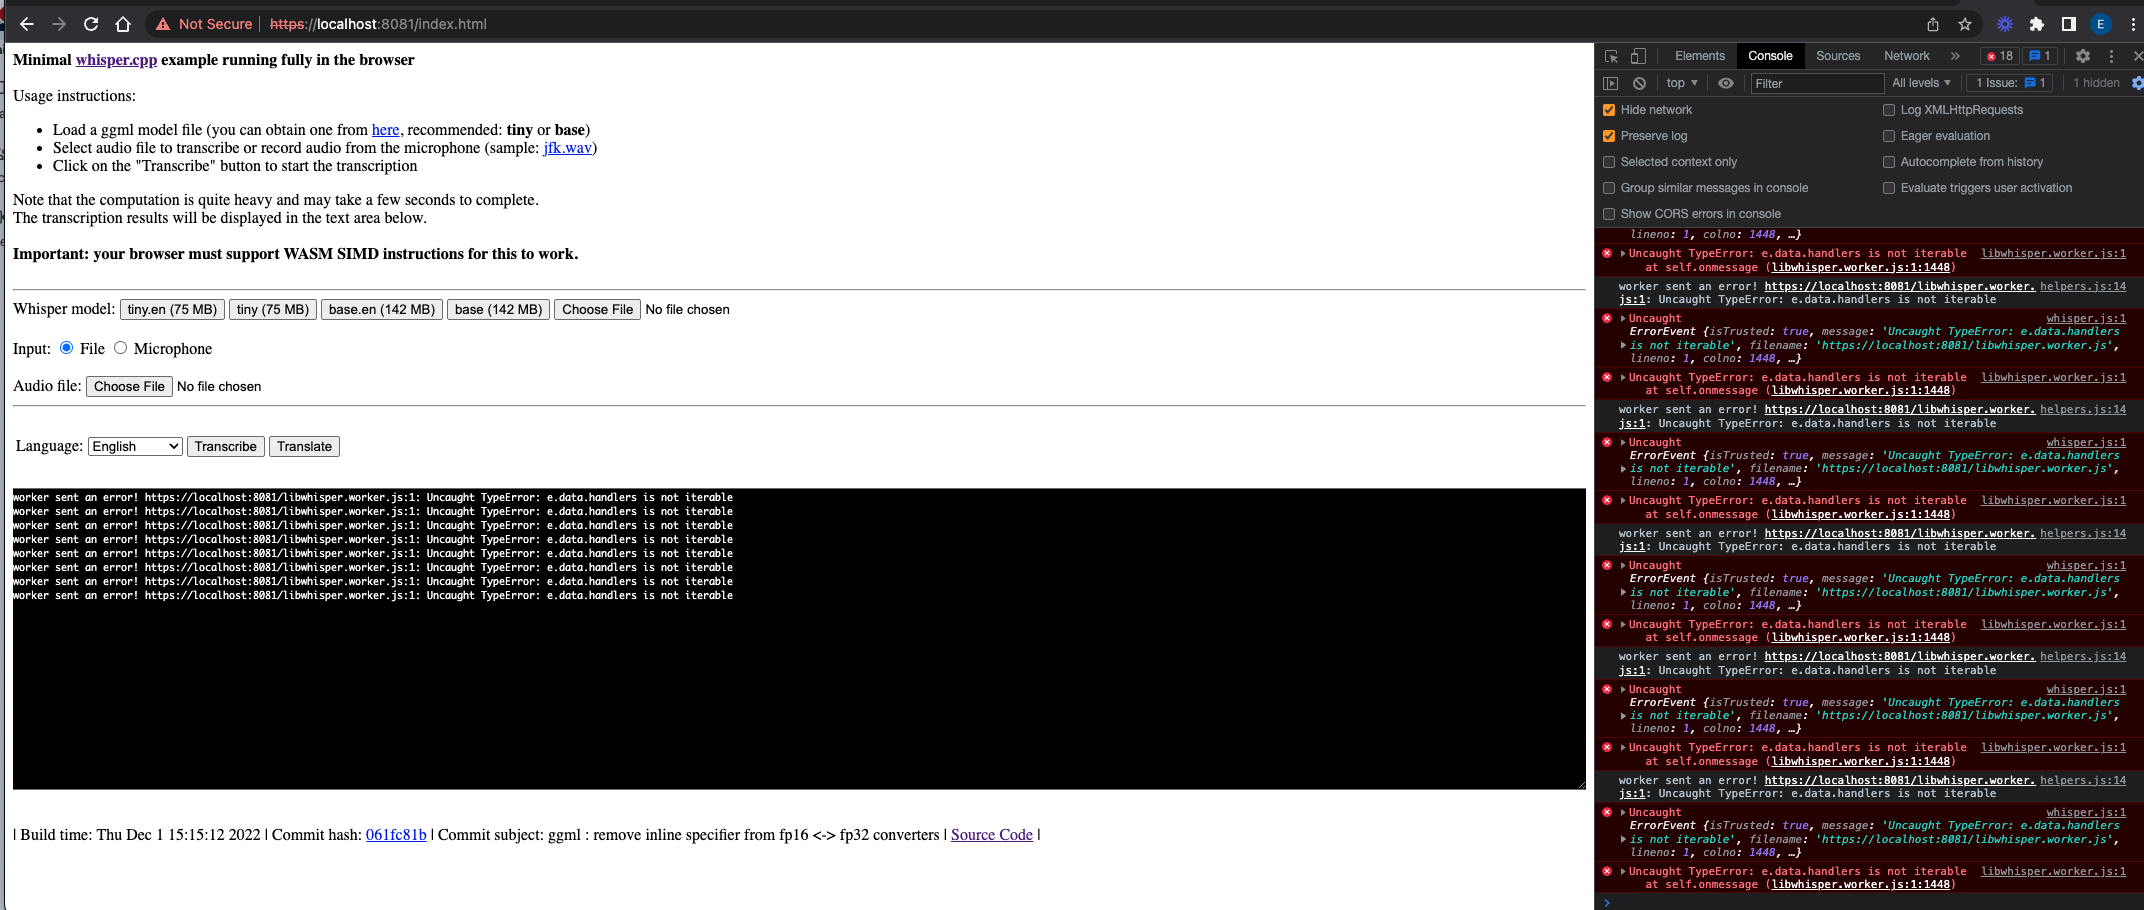Screen dimensions: 2144x910
Task: Load the tiny (75 MB) model
Action: coord(273,310)
